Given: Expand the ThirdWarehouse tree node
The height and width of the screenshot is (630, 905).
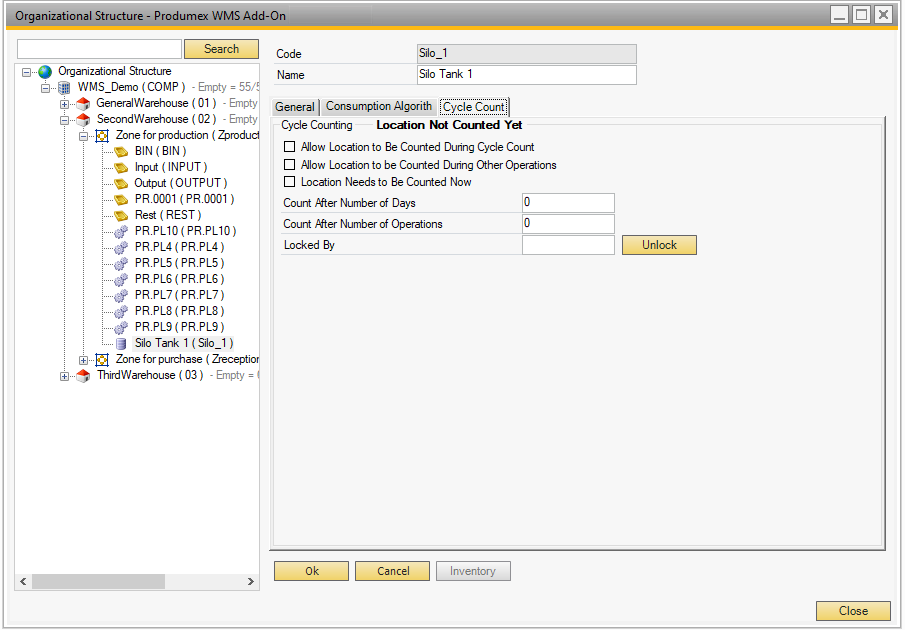Looking at the screenshot, I should pyautogui.click(x=65, y=376).
